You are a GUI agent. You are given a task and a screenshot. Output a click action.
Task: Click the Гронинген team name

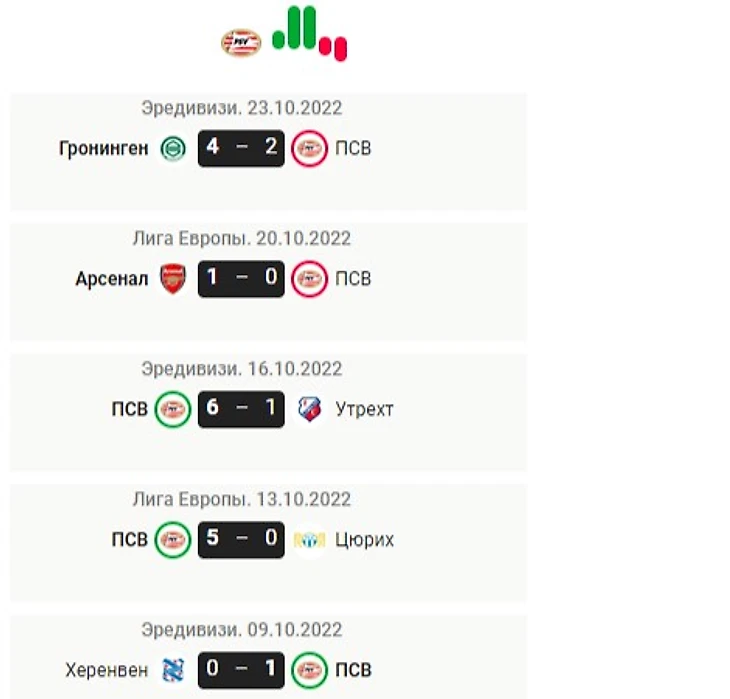[x=104, y=149]
